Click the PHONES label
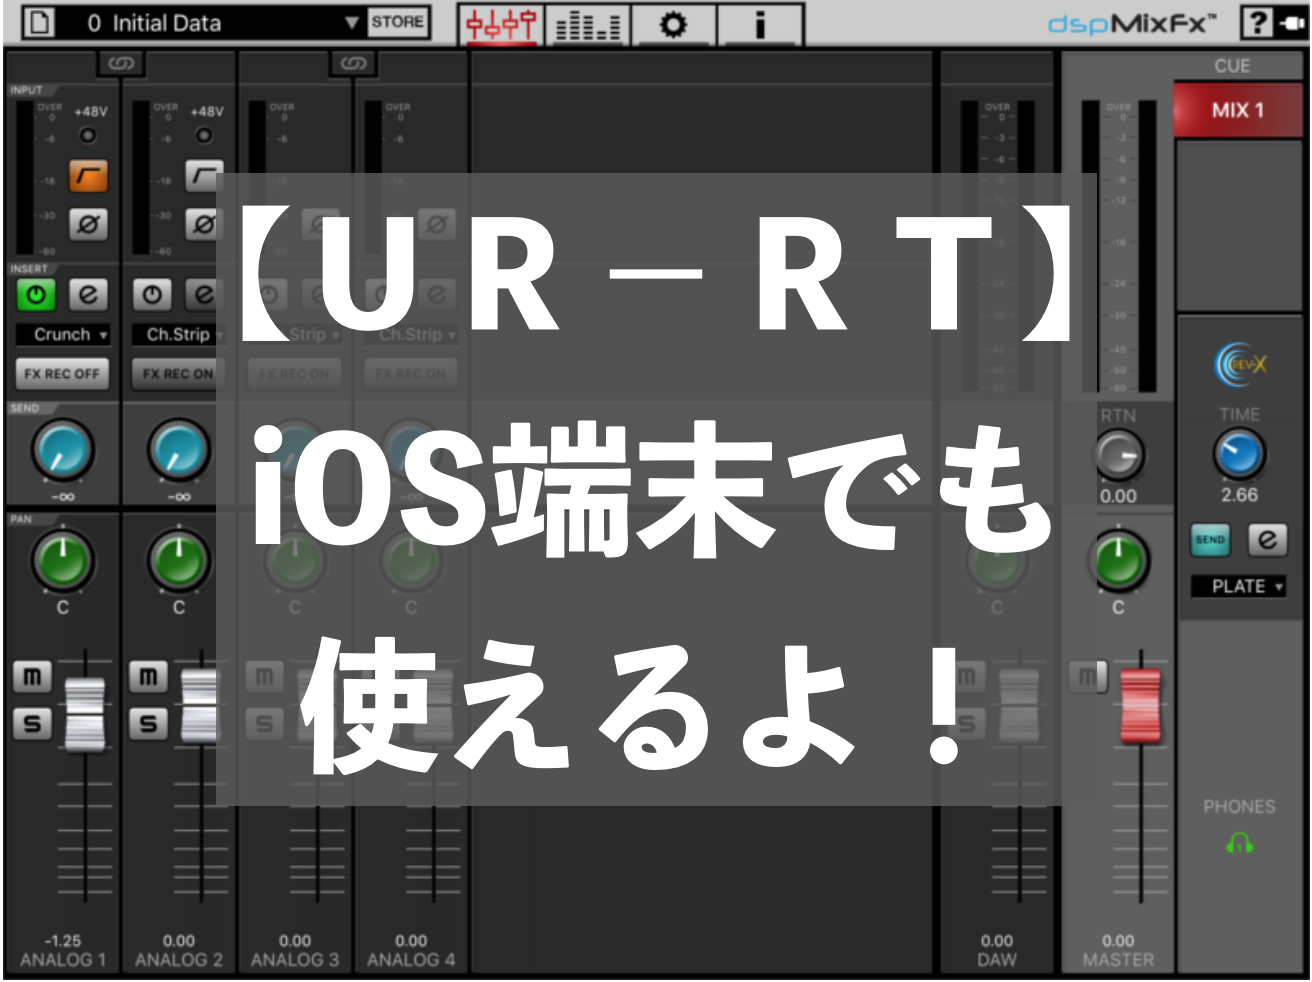 [x=1239, y=807]
